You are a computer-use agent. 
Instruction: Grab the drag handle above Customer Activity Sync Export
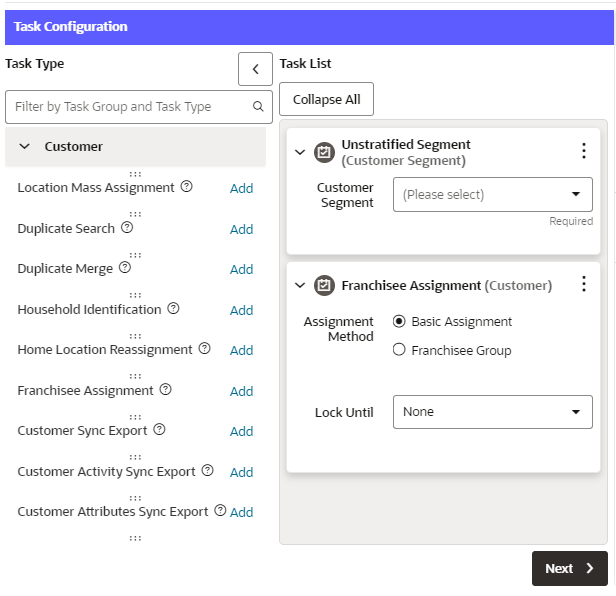pyautogui.click(x=135, y=457)
